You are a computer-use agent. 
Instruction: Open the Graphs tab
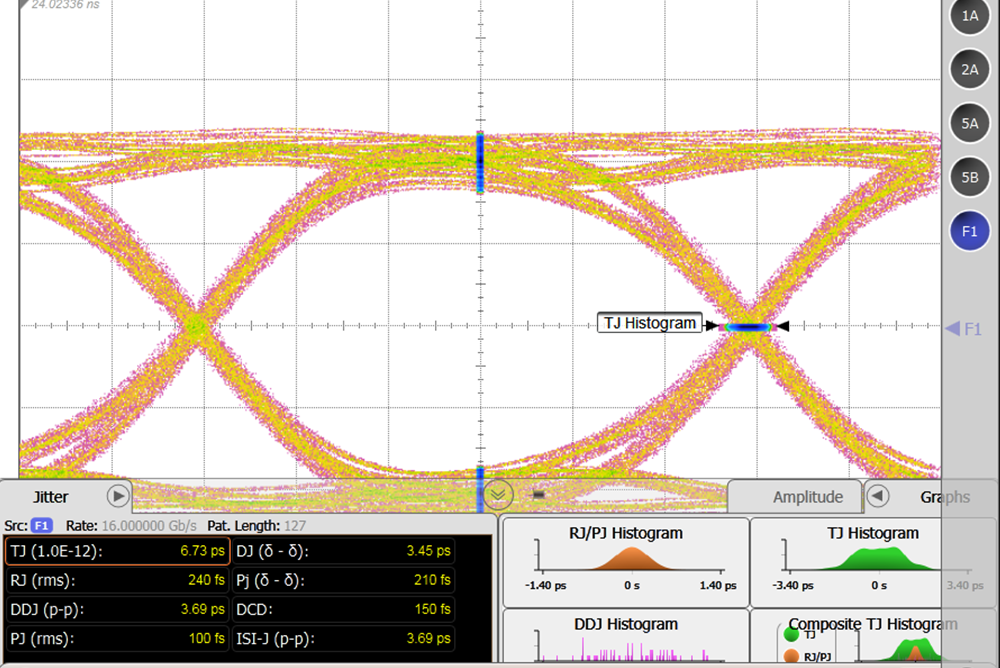pyautogui.click(x=943, y=497)
